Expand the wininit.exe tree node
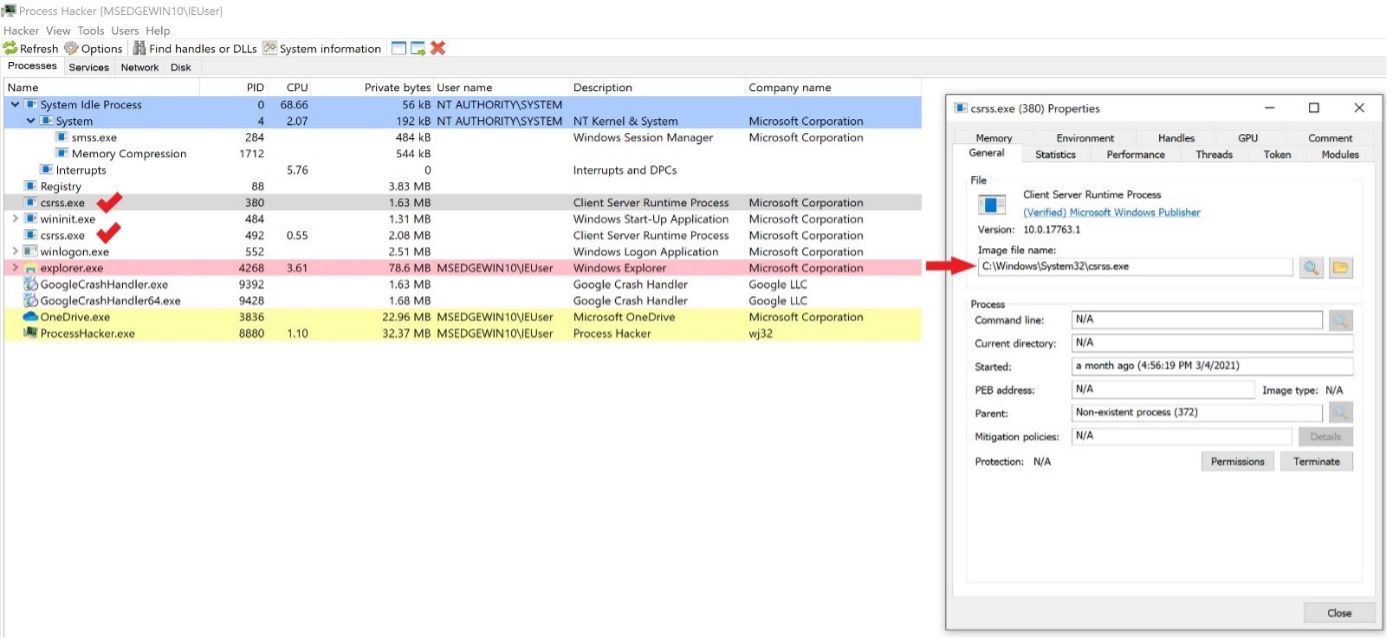 click(x=14, y=219)
